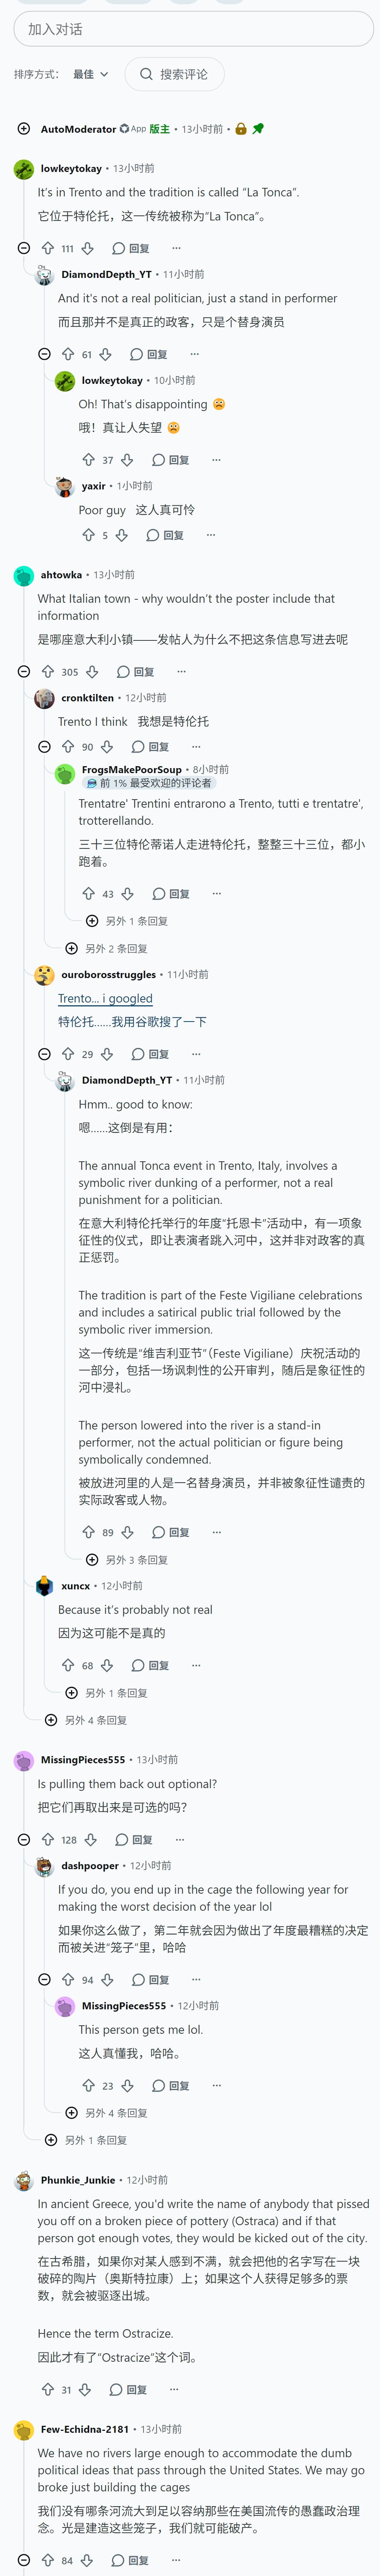Open the 搜索评论 search comments button
Screen dimensions: 380x2576
[174, 74]
